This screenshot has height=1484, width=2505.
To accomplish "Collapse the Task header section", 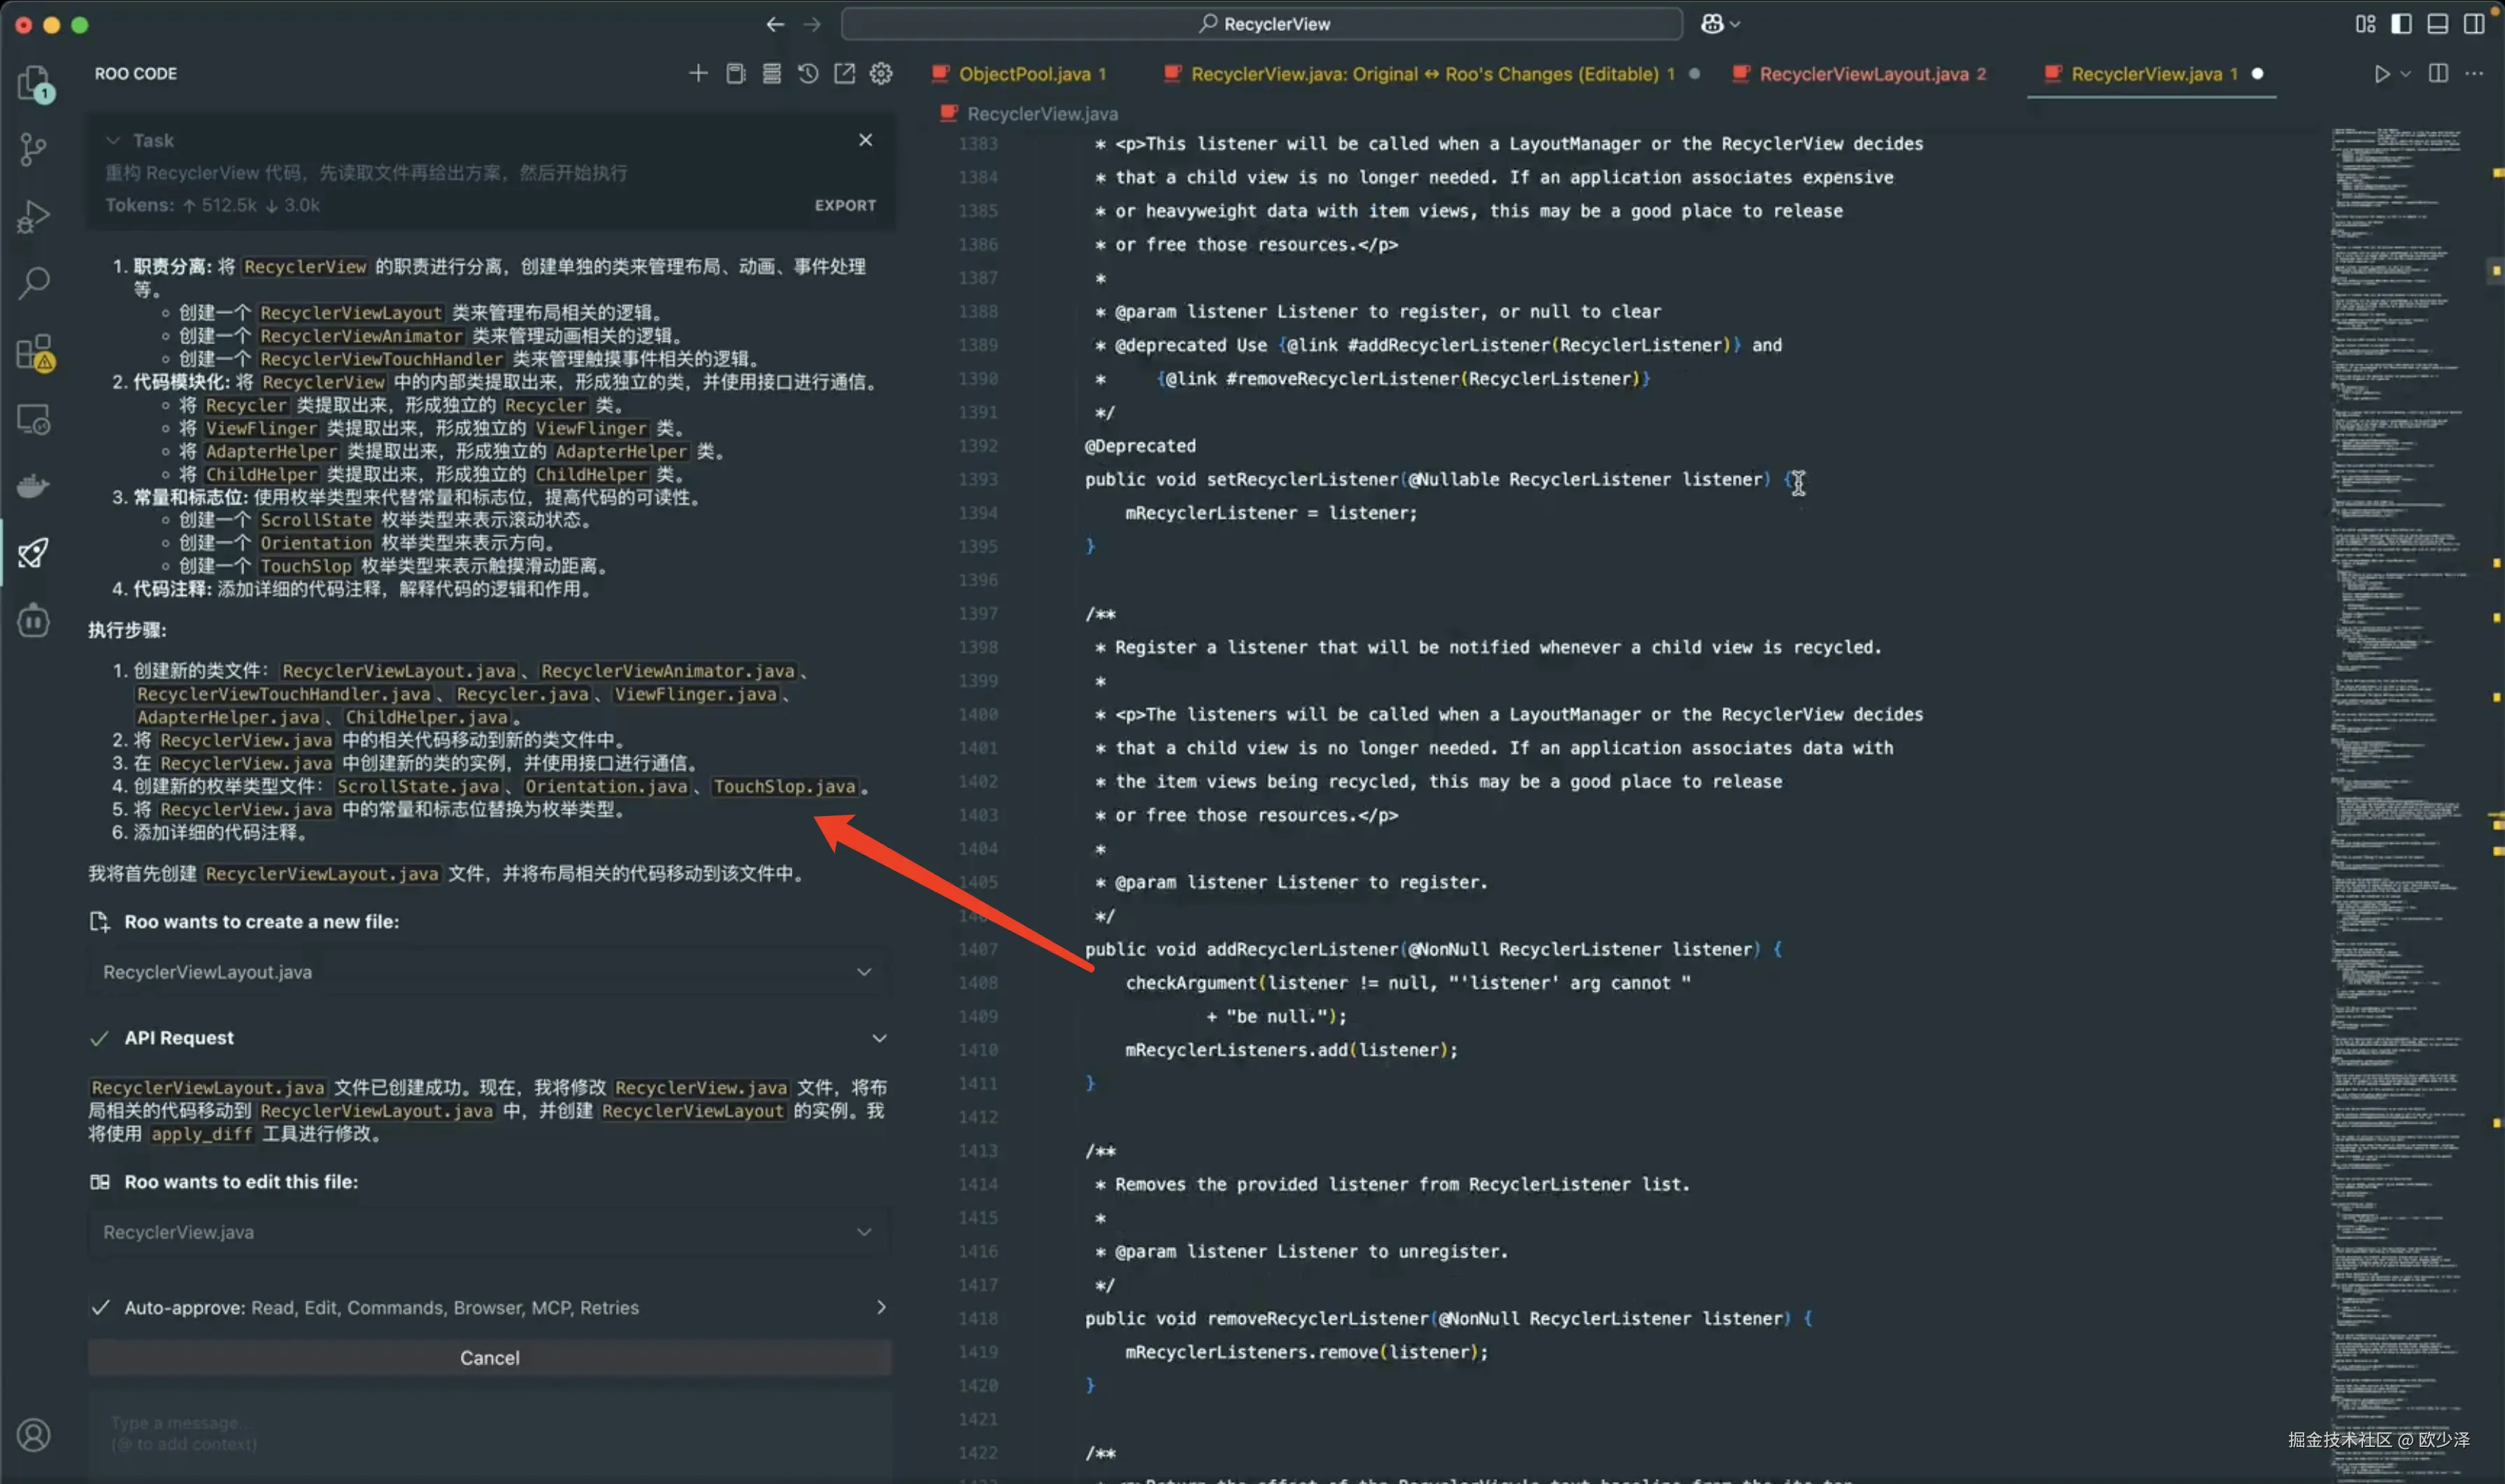I will (x=113, y=141).
